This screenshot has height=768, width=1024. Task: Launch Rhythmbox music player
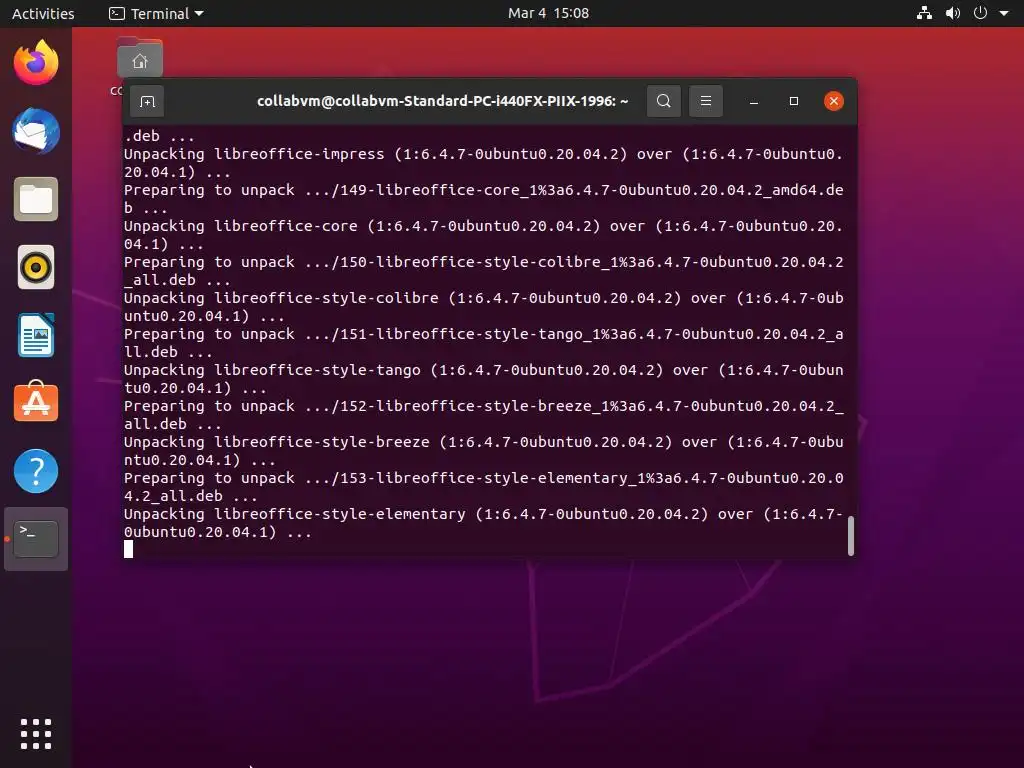36,267
